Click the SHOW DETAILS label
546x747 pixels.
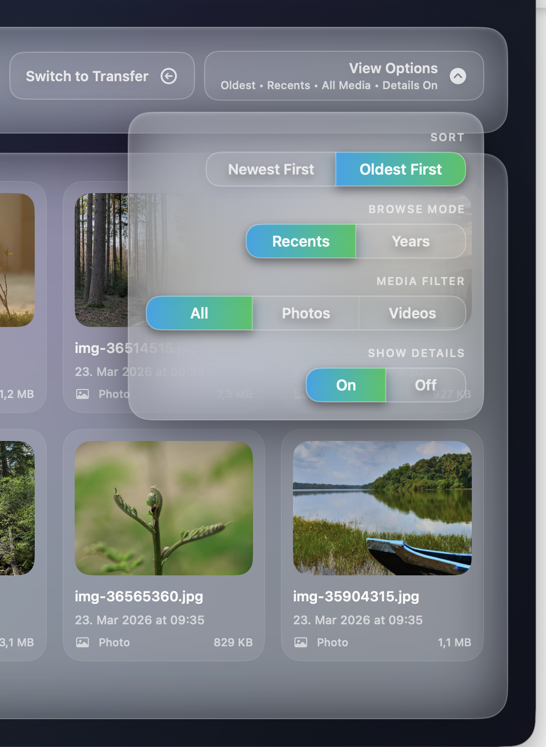[416, 353]
